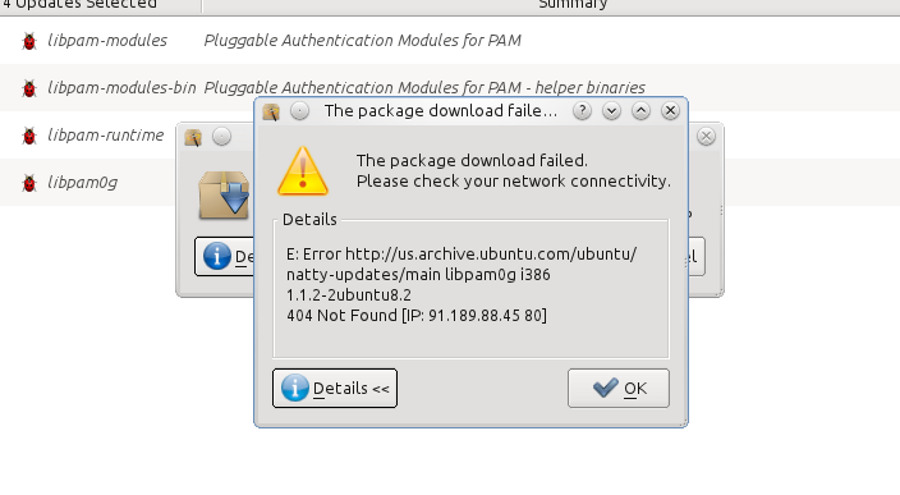Click the help question mark button
The image size is (900, 495).
tap(582, 111)
